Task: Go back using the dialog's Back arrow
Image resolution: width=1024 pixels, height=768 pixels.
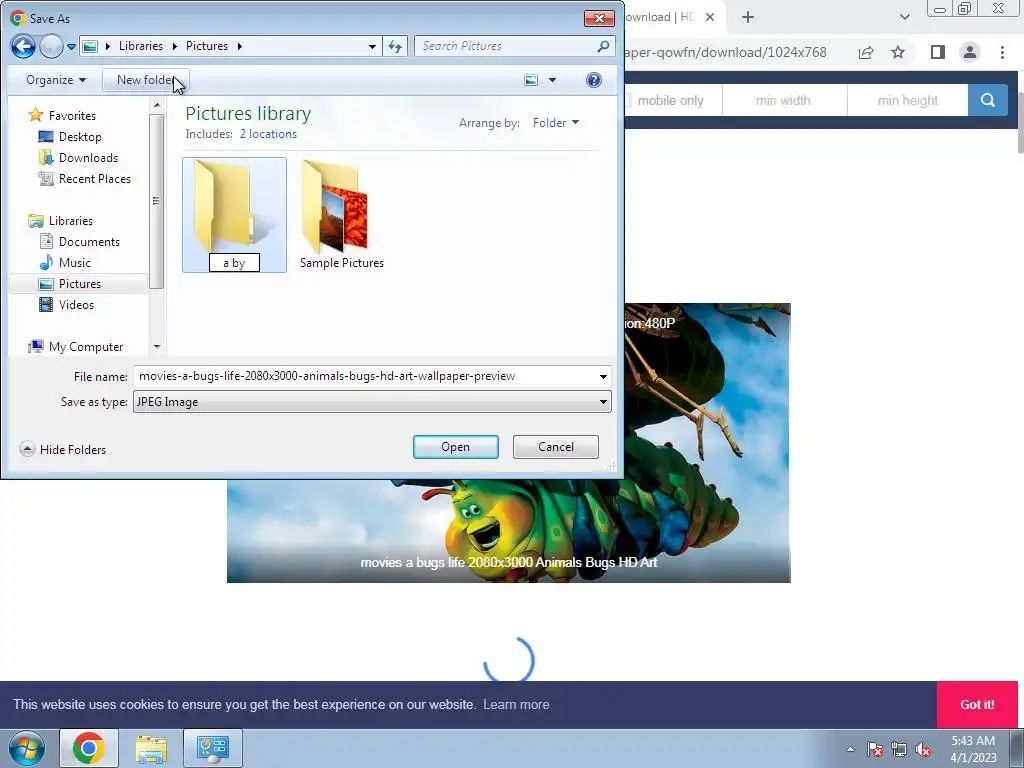Action: point(23,46)
